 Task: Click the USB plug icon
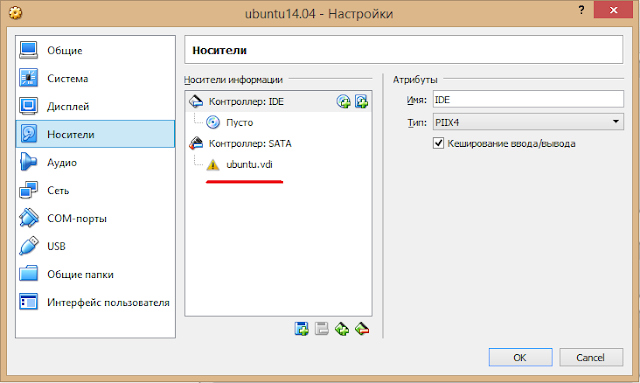pos(29,246)
